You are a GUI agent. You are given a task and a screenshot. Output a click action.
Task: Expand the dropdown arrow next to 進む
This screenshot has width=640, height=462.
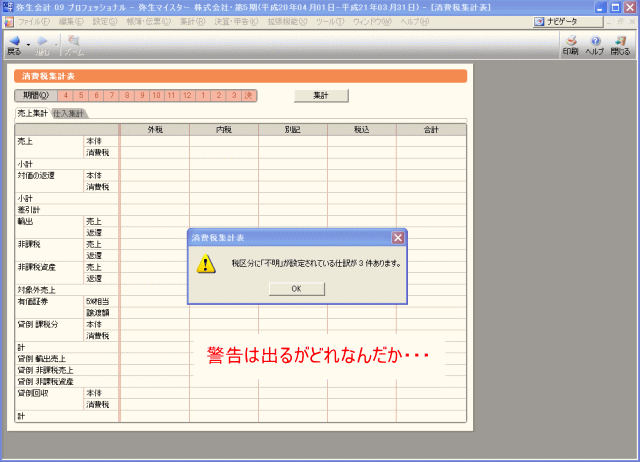click(x=56, y=44)
